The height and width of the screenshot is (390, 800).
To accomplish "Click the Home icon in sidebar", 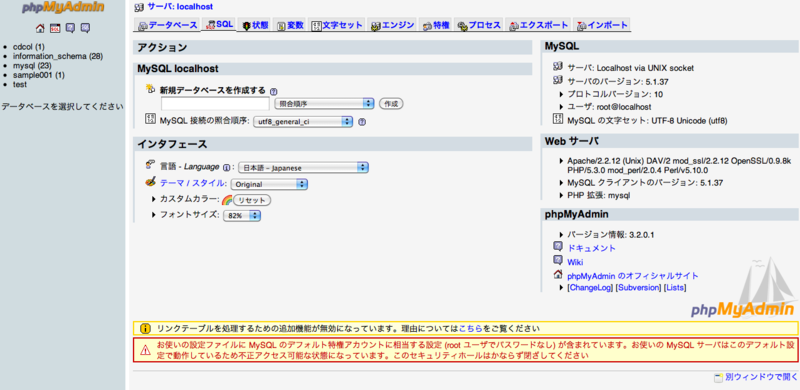I will [x=40, y=28].
